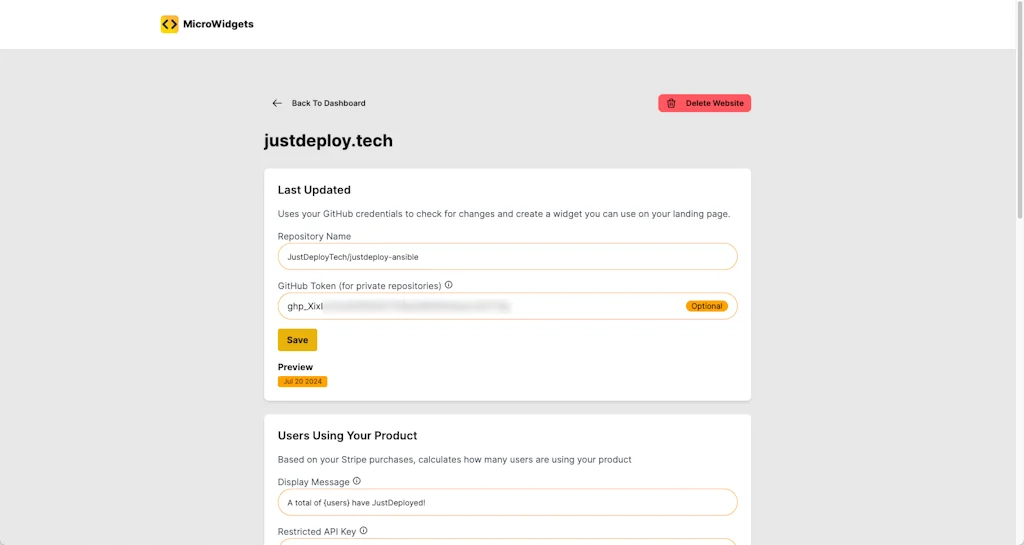Focus the Display Message input field
Image resolution: width=1024 pixels, height=545 pixels.
507,502
